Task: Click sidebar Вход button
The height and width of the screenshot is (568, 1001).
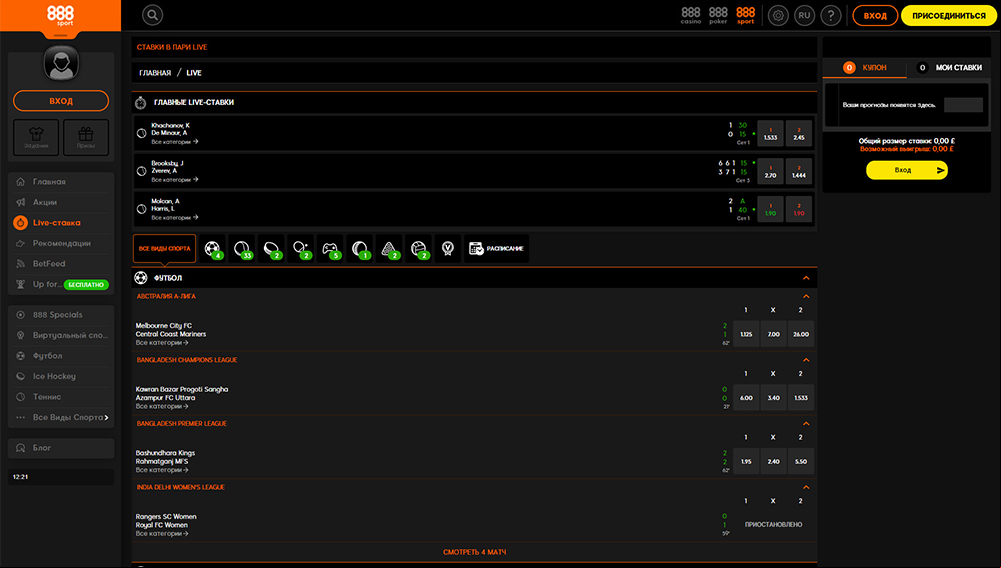Action: pos(61,101)
